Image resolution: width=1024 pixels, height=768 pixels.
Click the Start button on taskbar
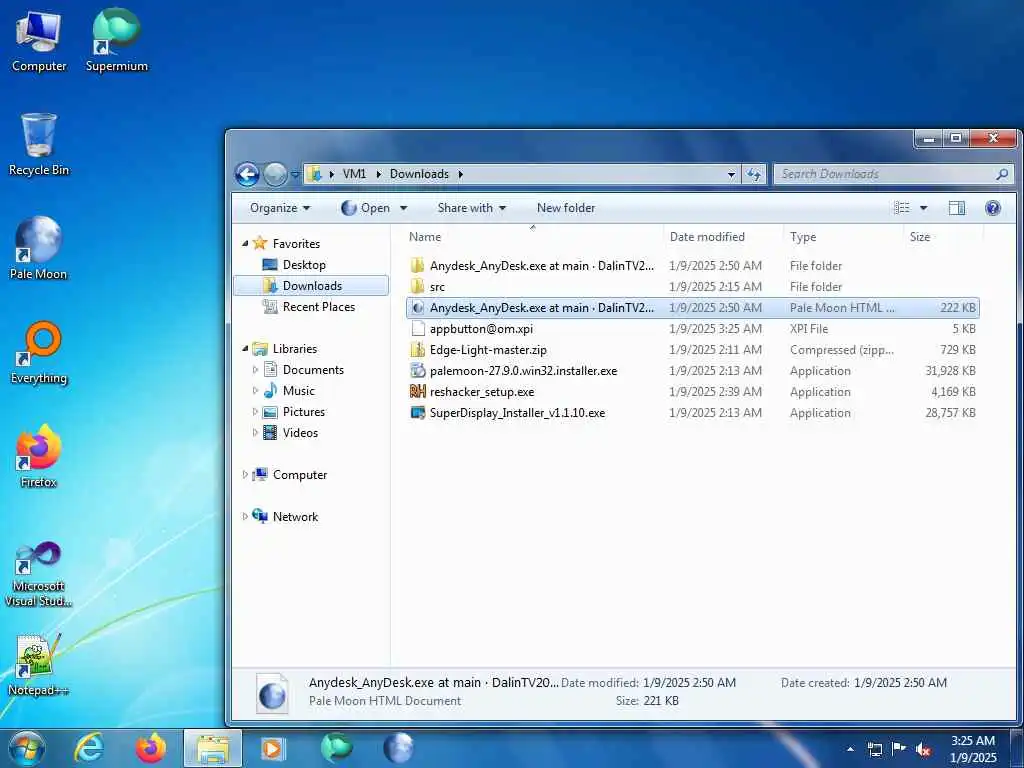click(x=27, y=748)
